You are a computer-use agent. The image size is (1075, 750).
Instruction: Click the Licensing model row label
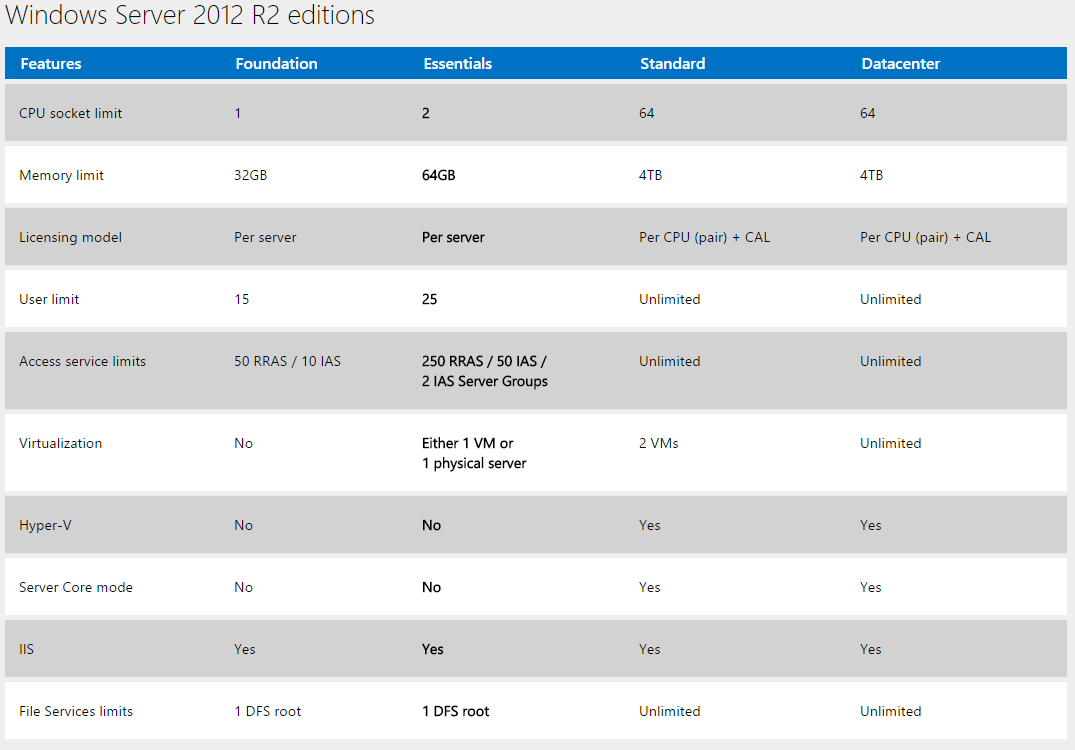point(70,237)
